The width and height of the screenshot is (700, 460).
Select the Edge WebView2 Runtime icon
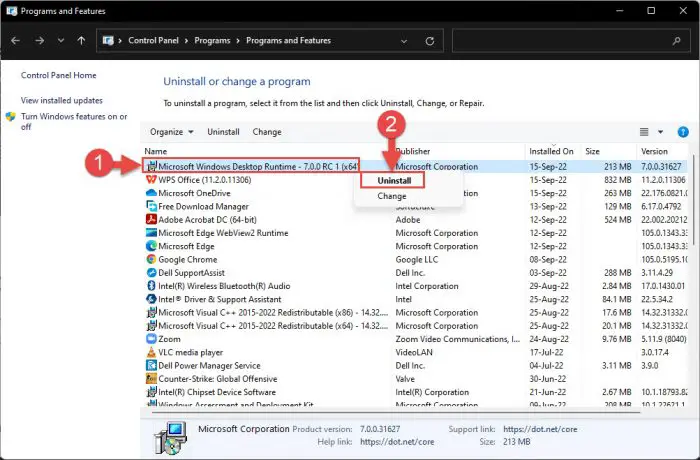pos(151,233)
